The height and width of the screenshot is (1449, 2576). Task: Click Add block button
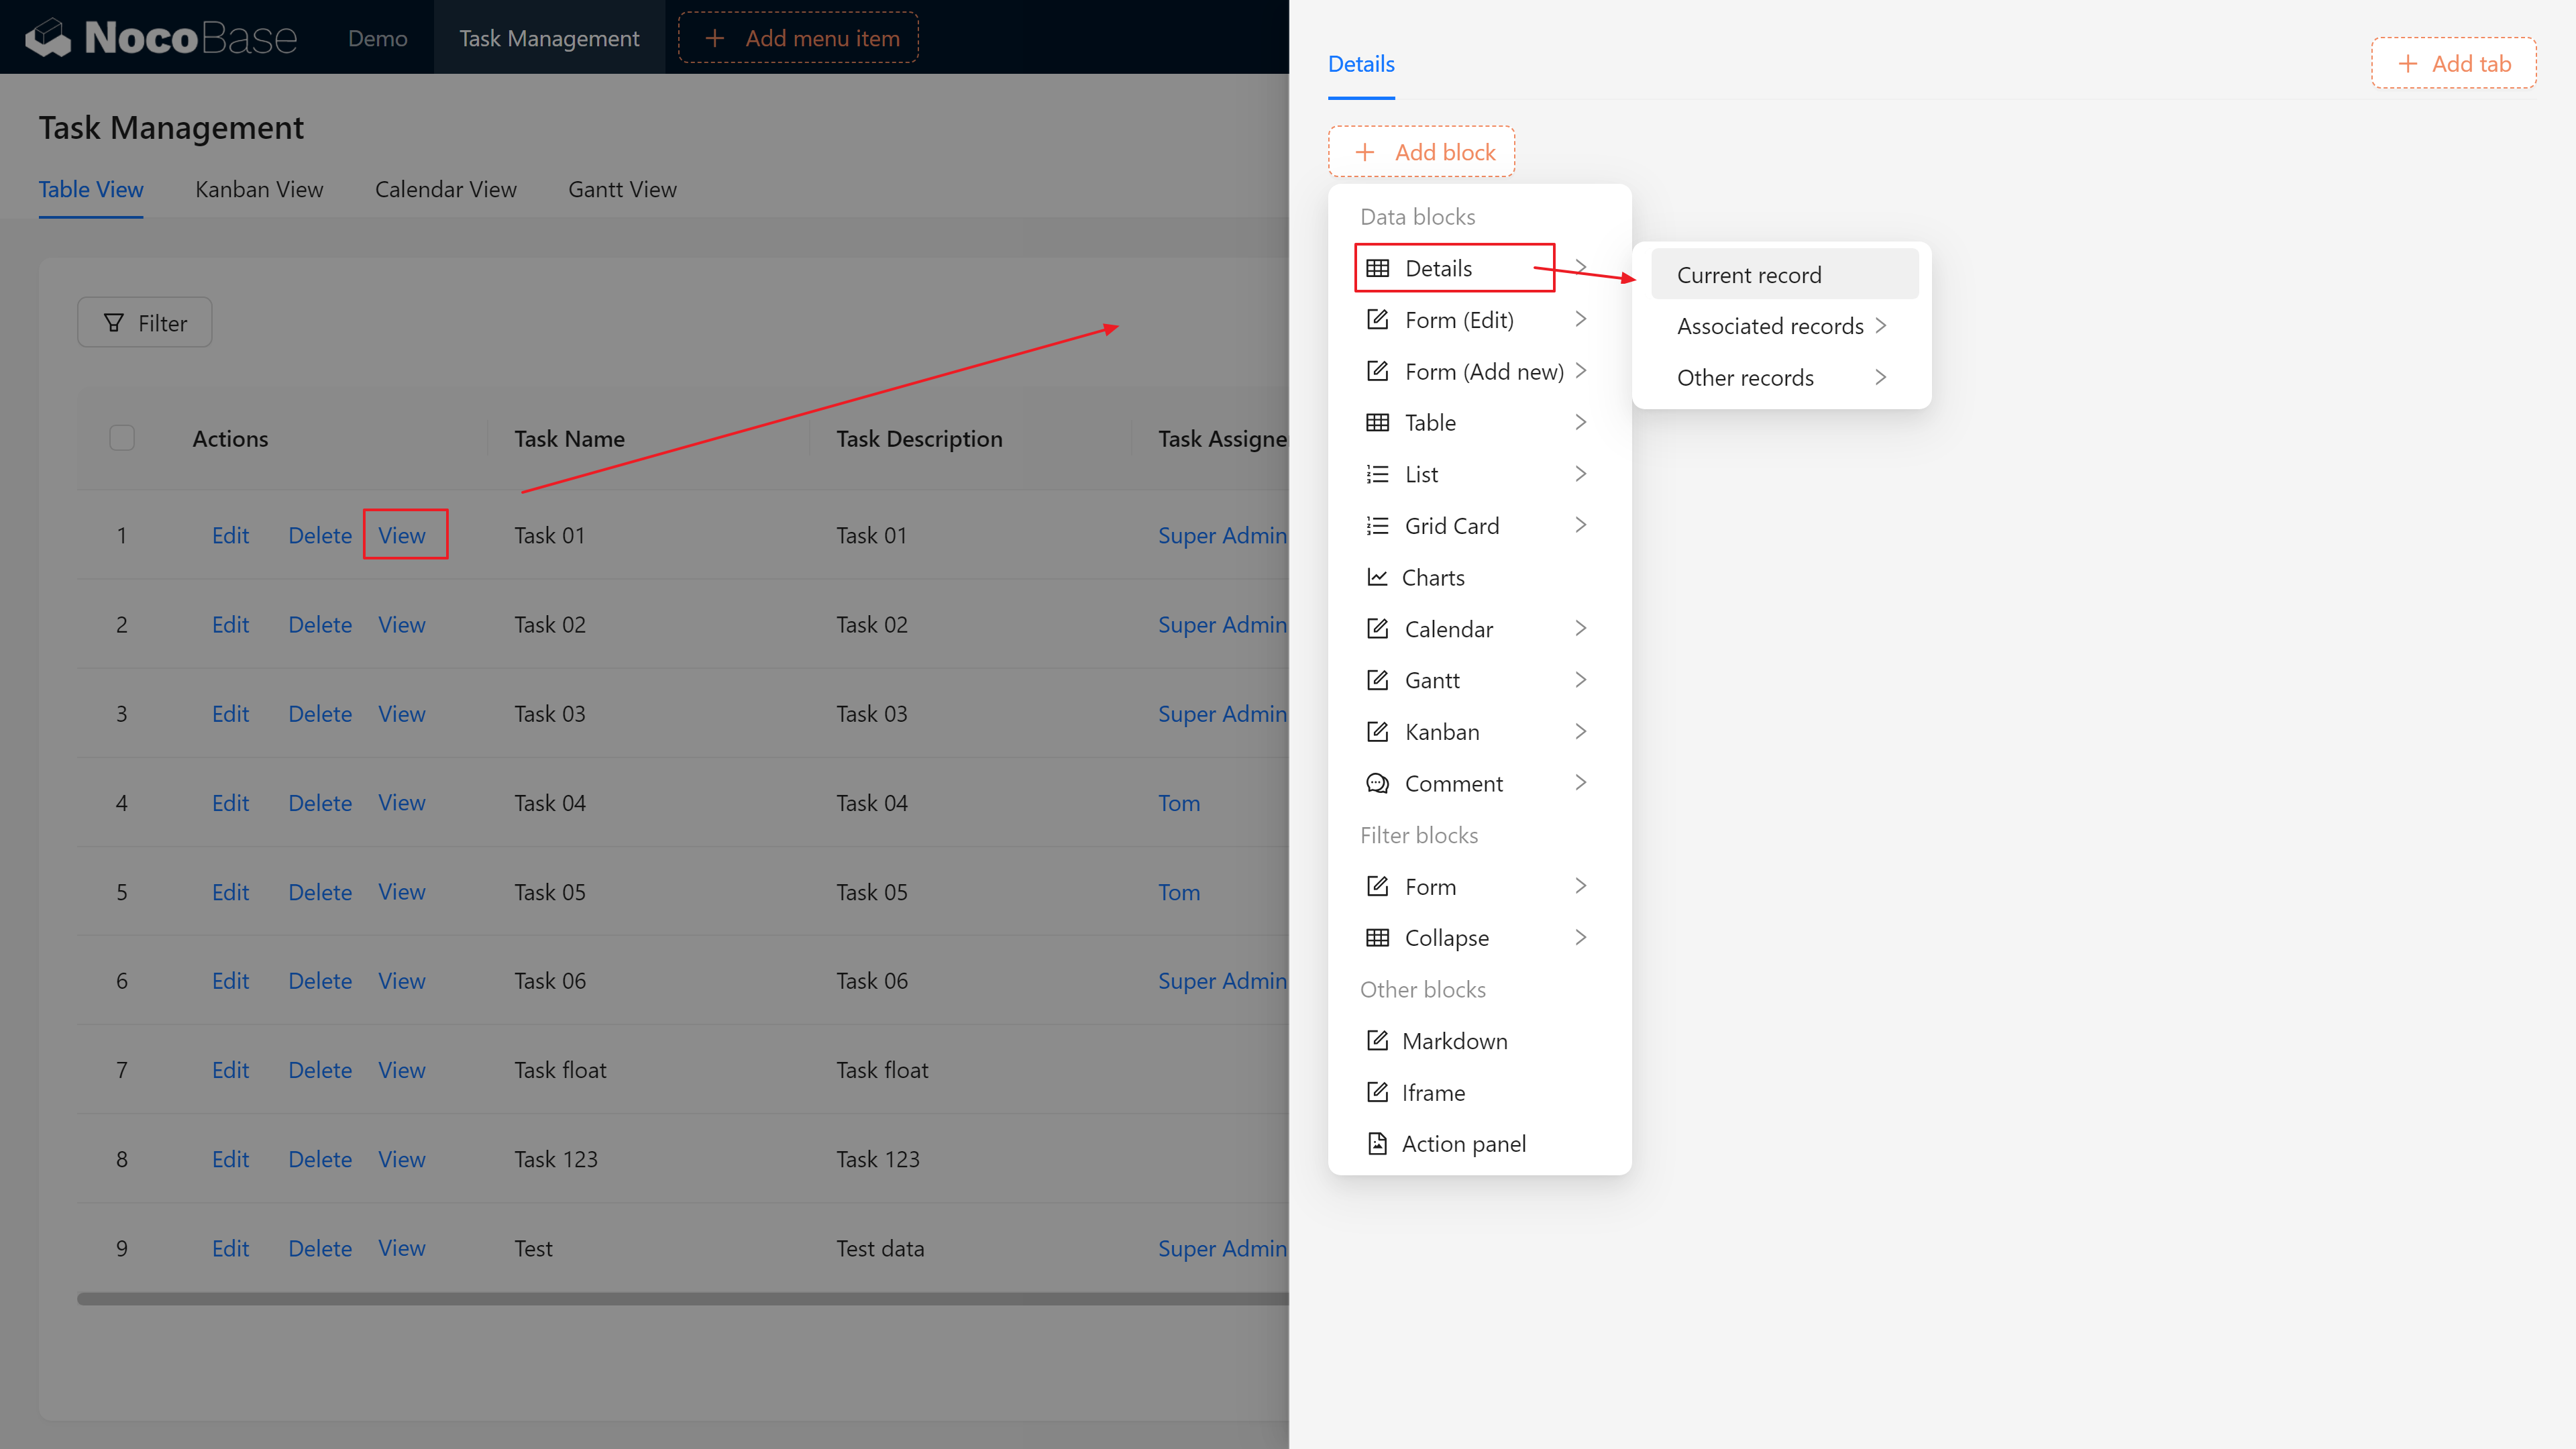[x=1421, y=152]
